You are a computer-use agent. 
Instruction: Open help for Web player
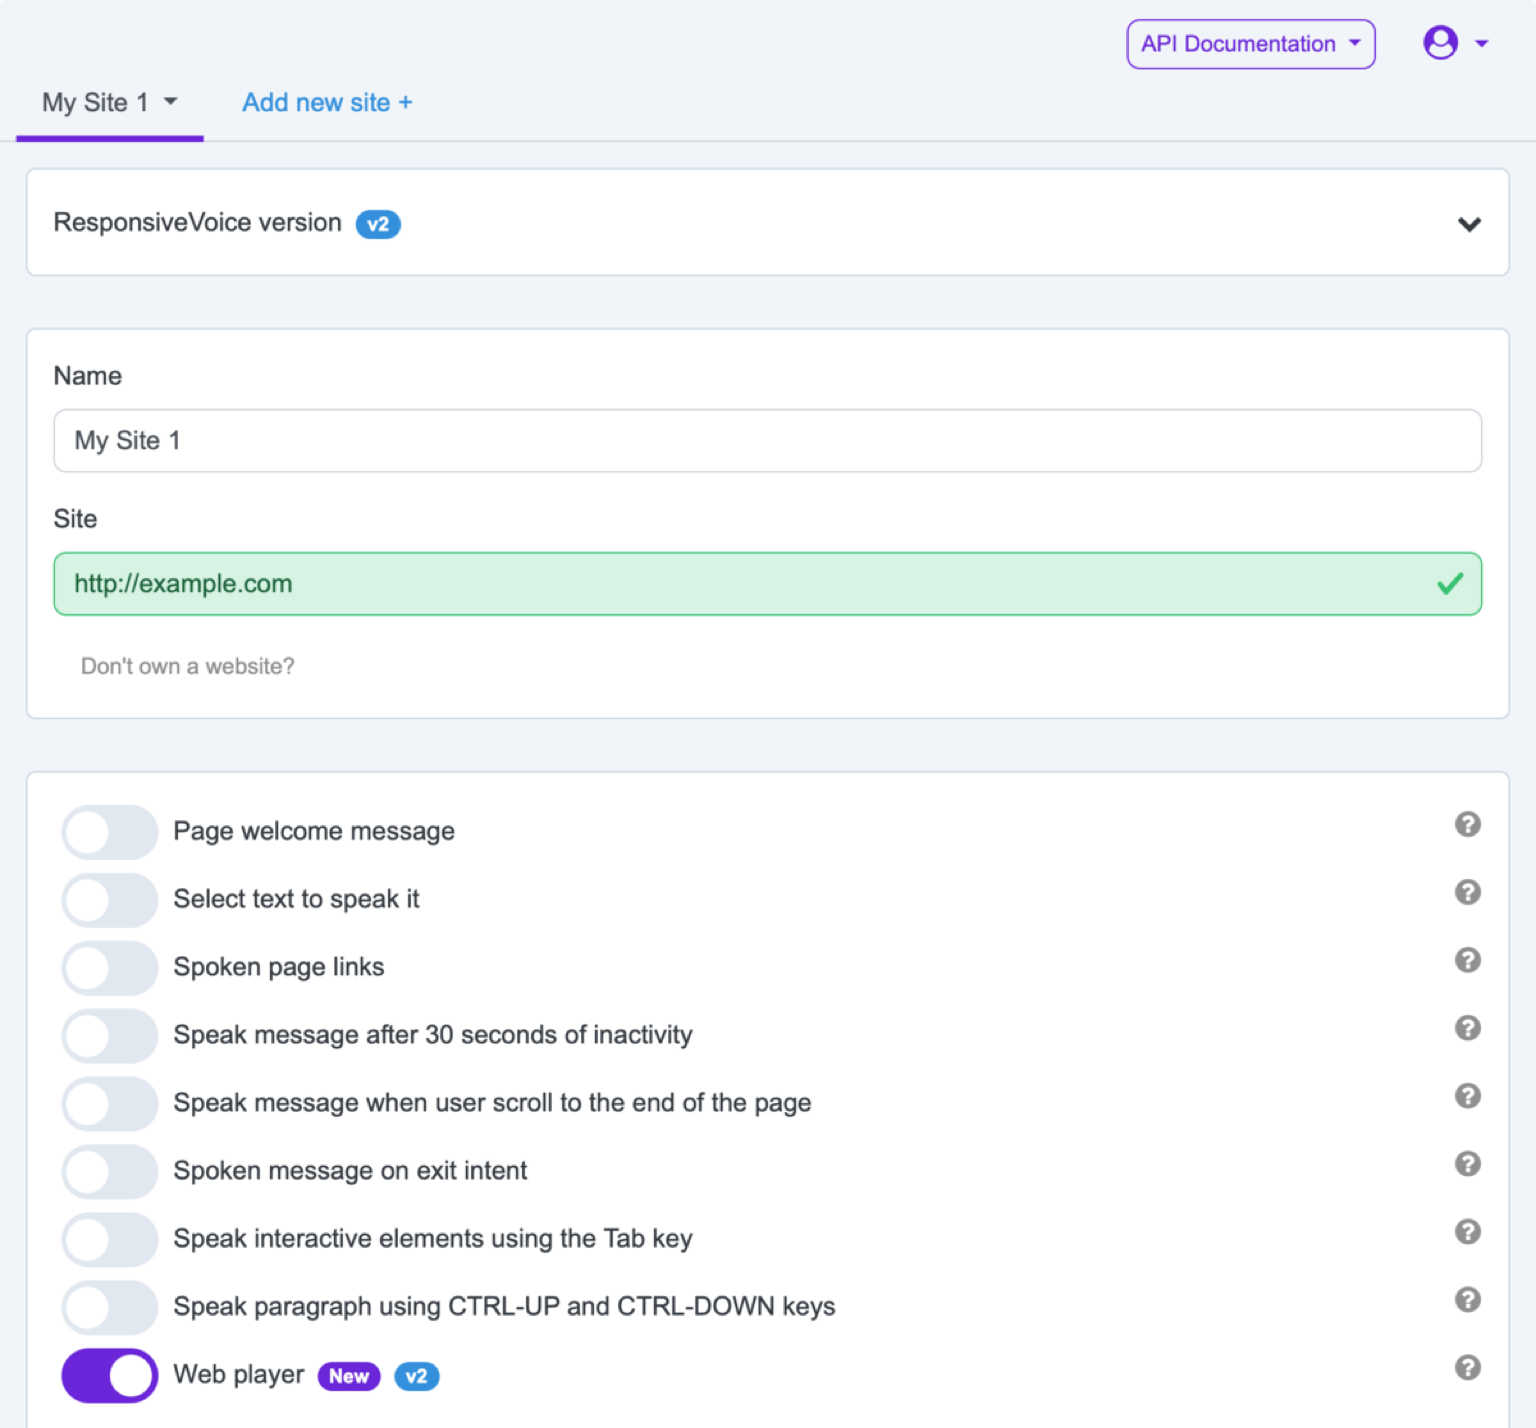pos(1467,1368)
